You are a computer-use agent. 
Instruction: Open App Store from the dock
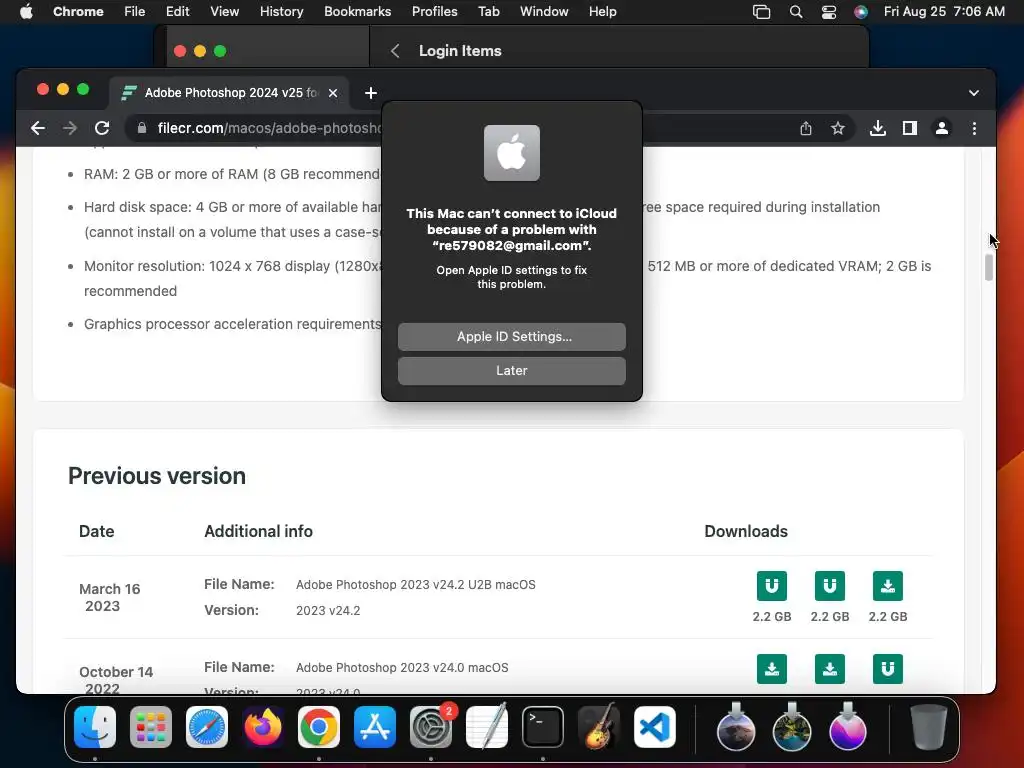point(375,727)
